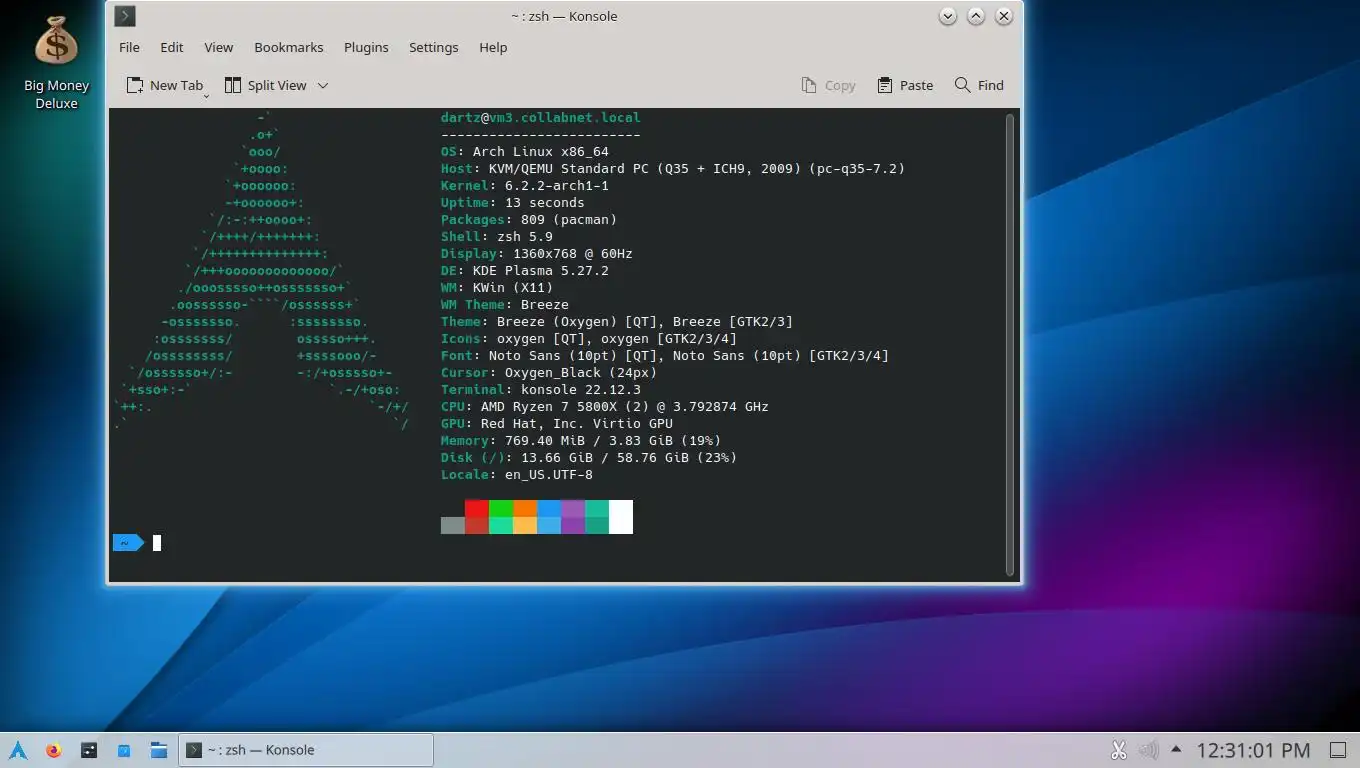Click the white color block in neofetch output
1360x768 pixels.
(621, 517)
